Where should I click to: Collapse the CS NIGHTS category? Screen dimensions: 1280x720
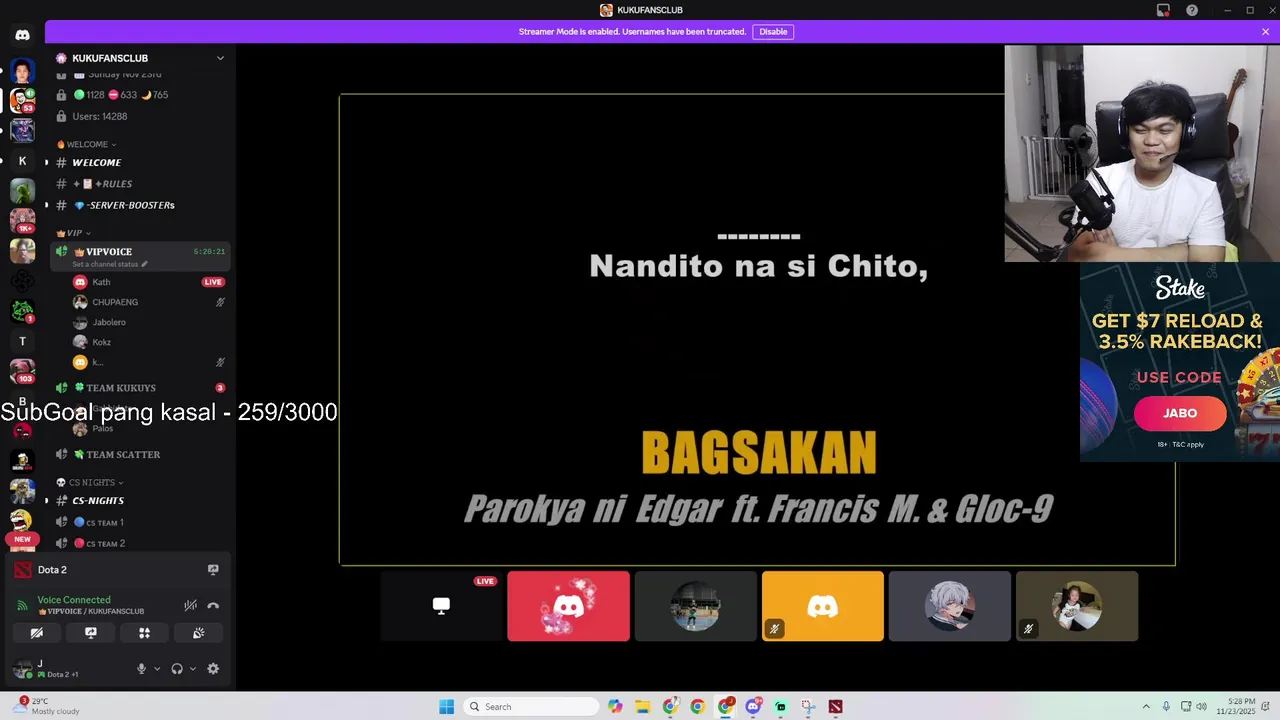90,482
